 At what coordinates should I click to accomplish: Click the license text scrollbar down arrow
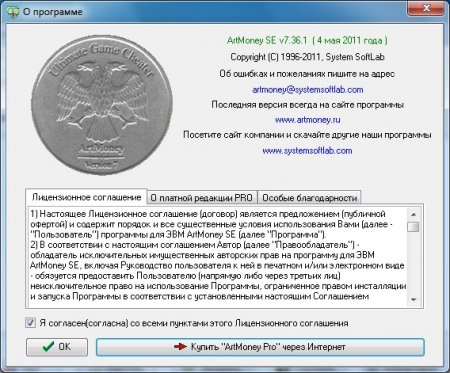point(413,300)
